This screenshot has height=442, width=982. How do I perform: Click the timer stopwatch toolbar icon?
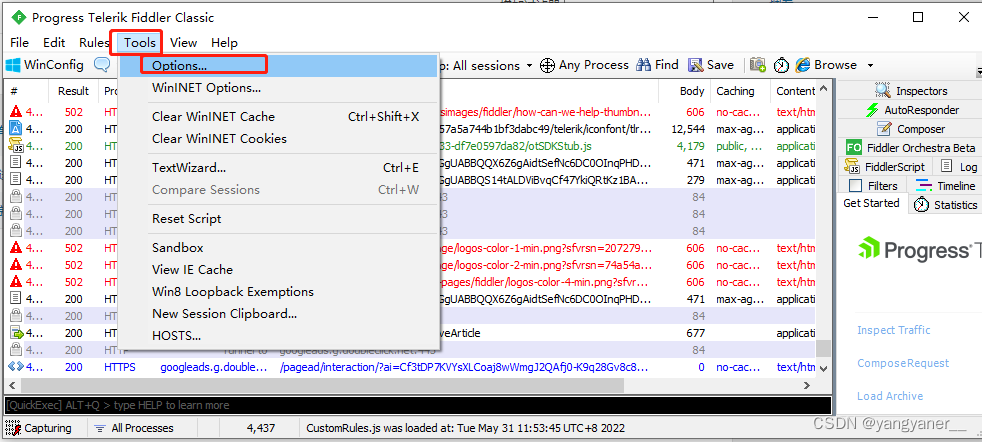[x=781, y=65]
